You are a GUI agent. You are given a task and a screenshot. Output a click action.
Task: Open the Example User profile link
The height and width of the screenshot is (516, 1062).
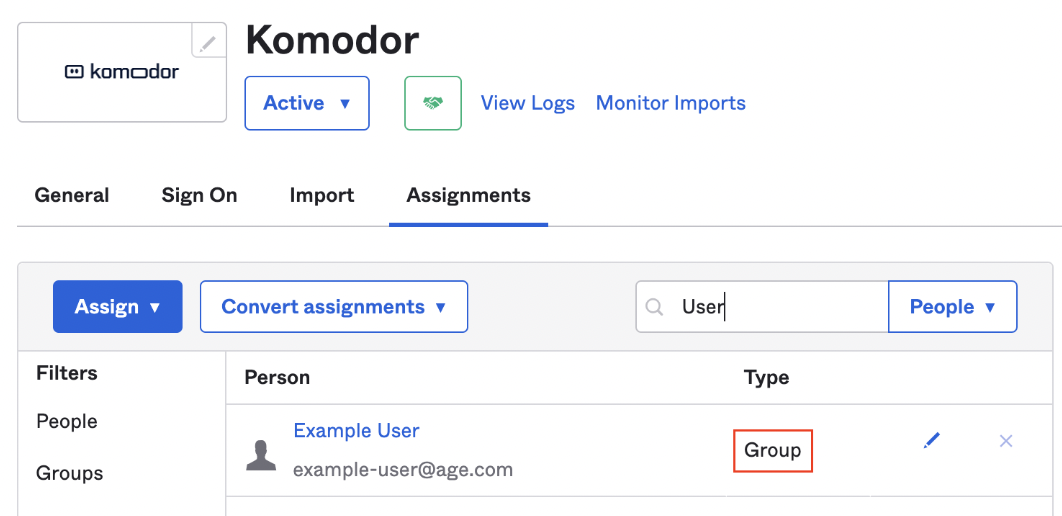[x=356, y=431]
